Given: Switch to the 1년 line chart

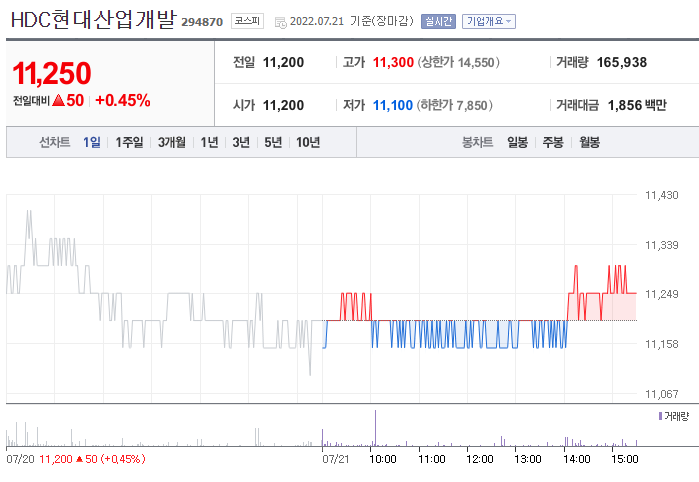Looking at the screenshot, I should tap(209, 142).
